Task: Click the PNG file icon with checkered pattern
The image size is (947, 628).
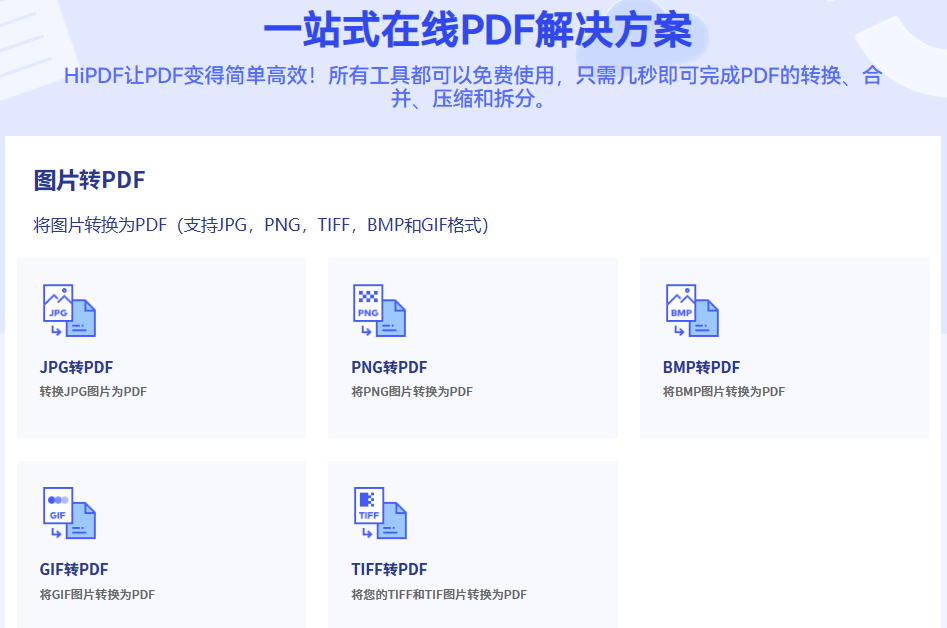Action: tap(379, 311)
